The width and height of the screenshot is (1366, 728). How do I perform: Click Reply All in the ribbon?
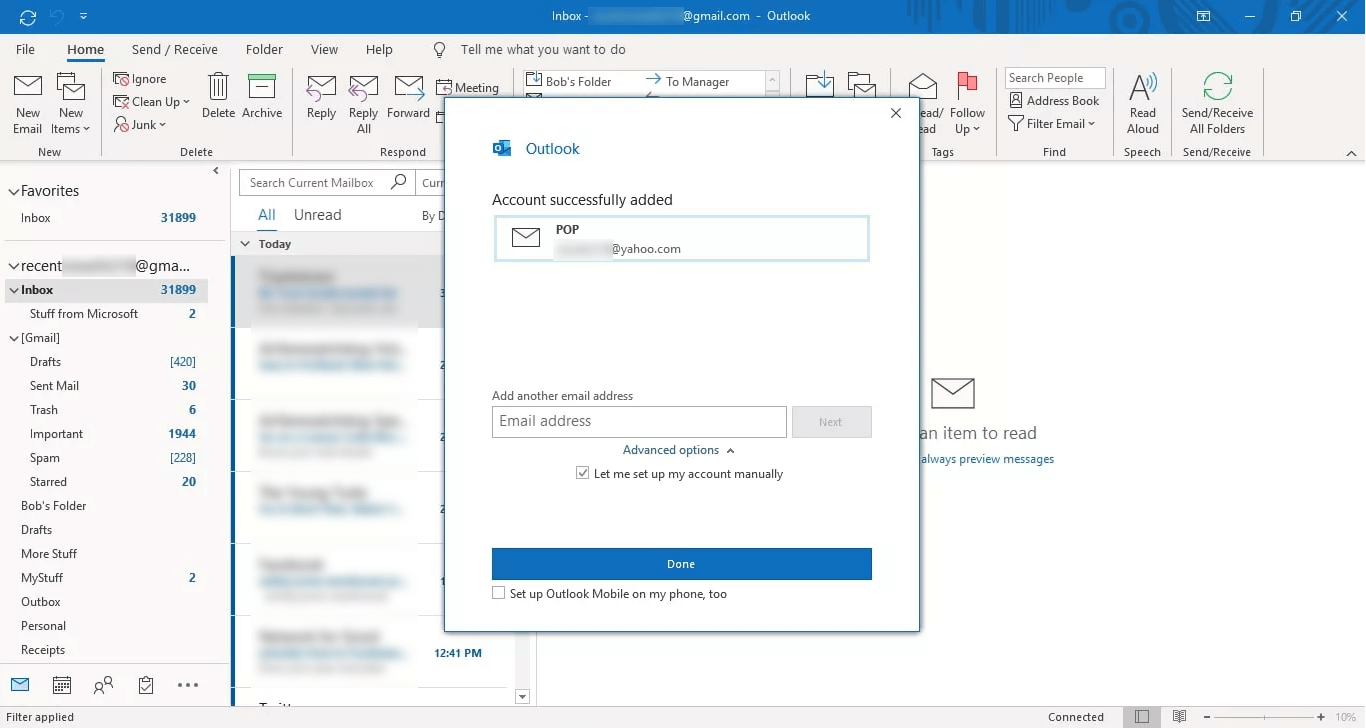(364, 104)
